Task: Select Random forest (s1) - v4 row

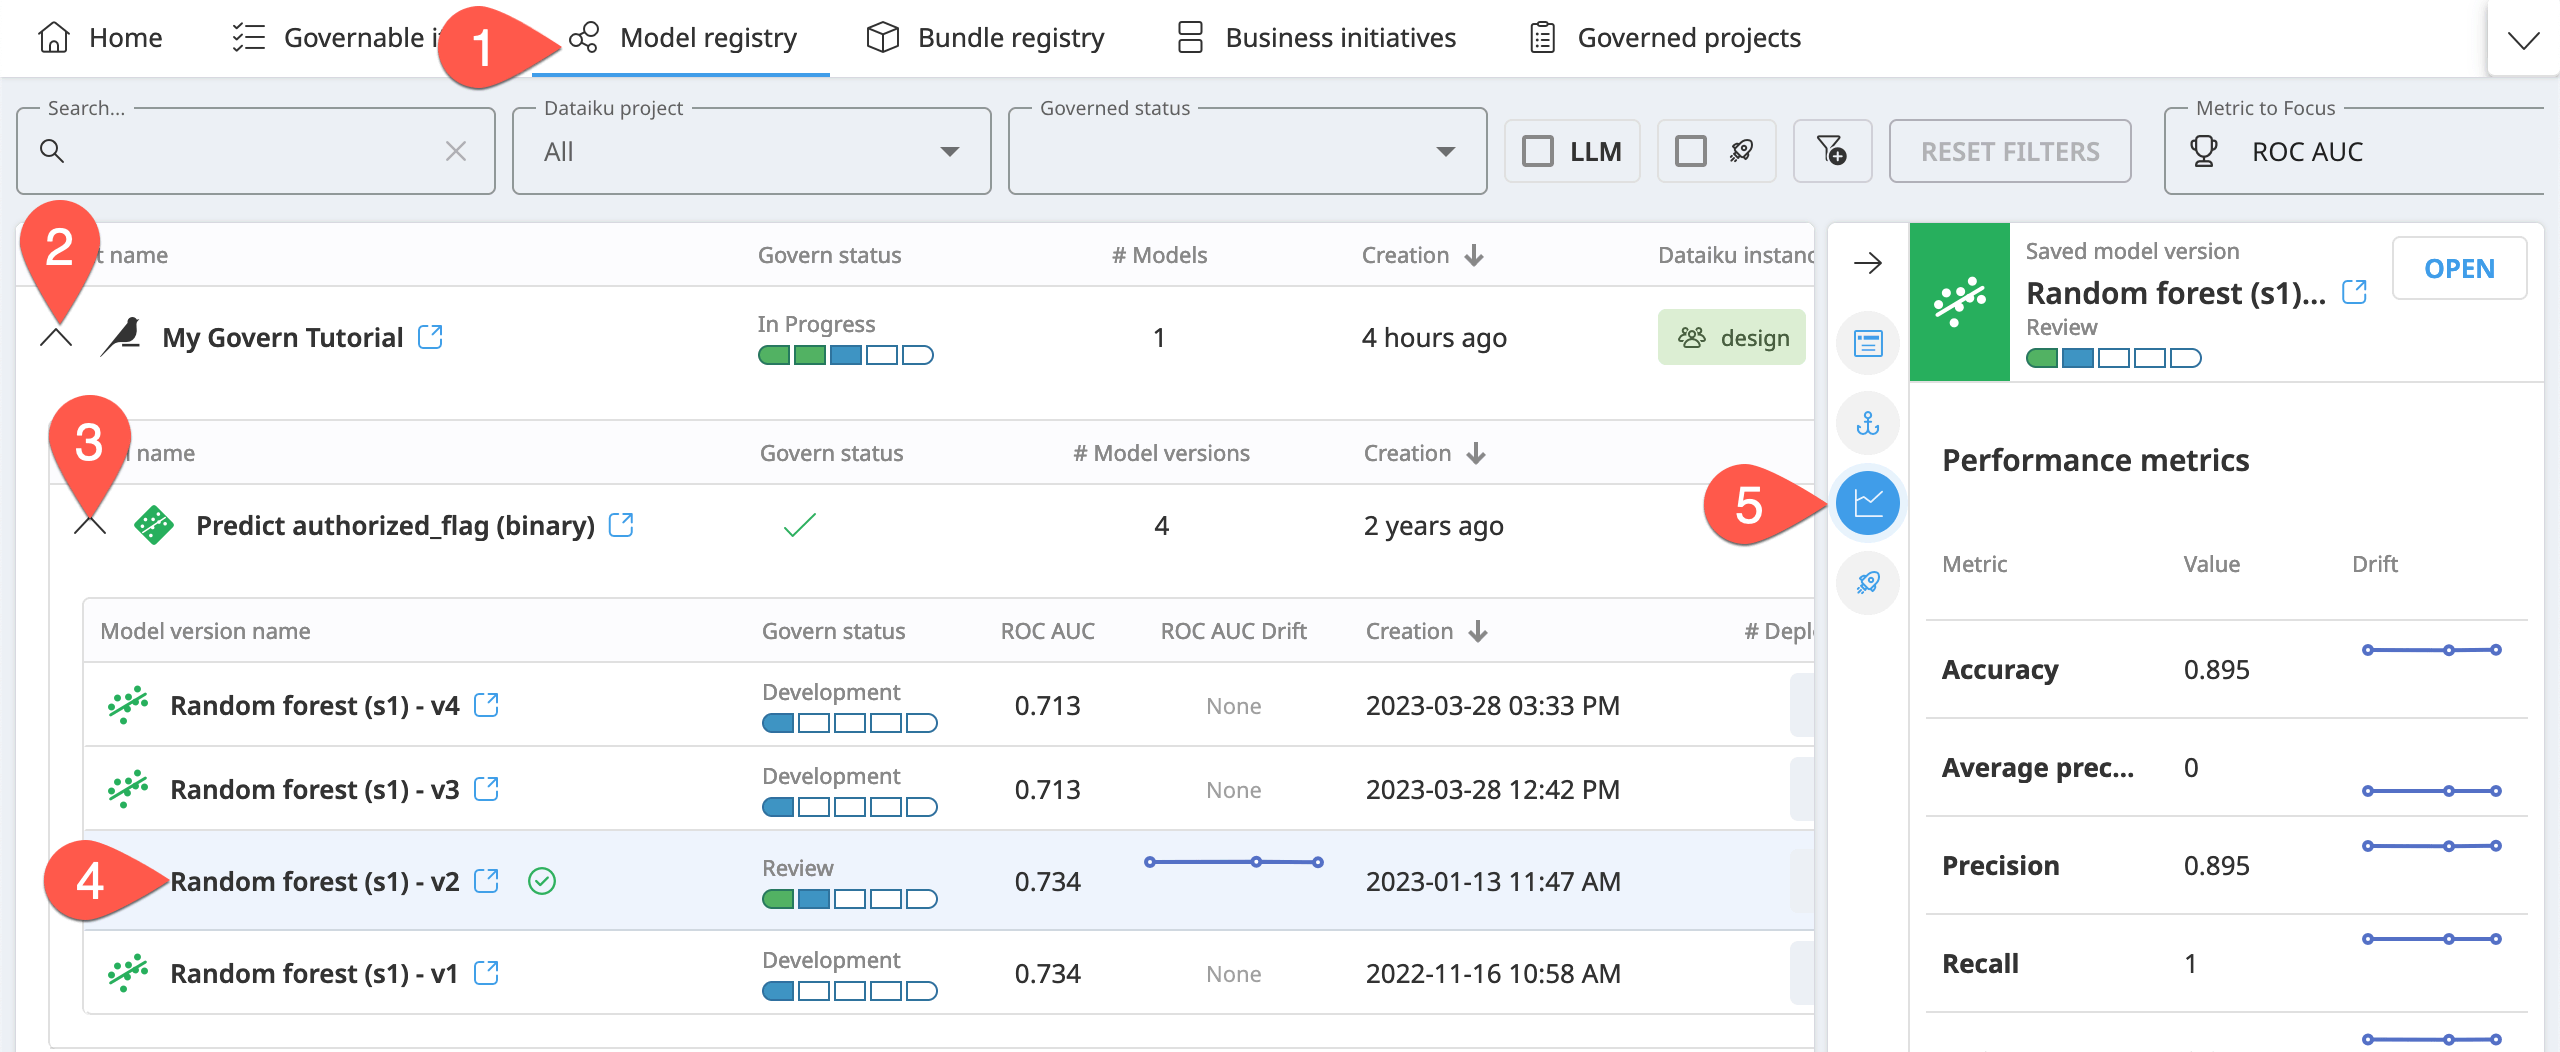Action: pyautogui.click(x=948, y=705)
